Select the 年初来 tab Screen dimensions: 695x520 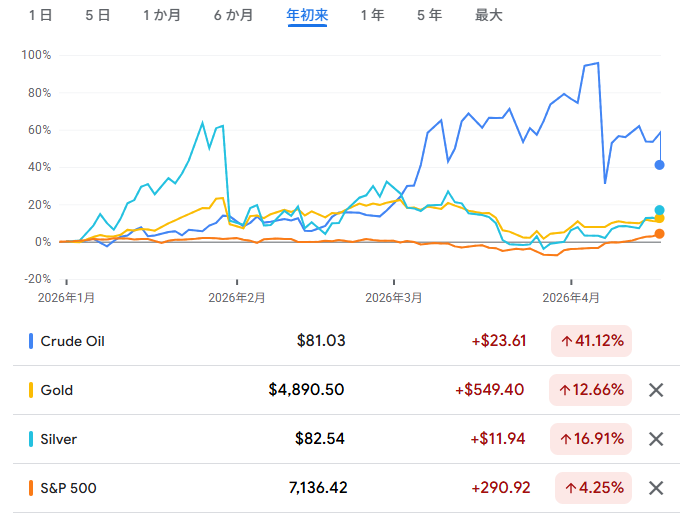click(x=307, y=15)
